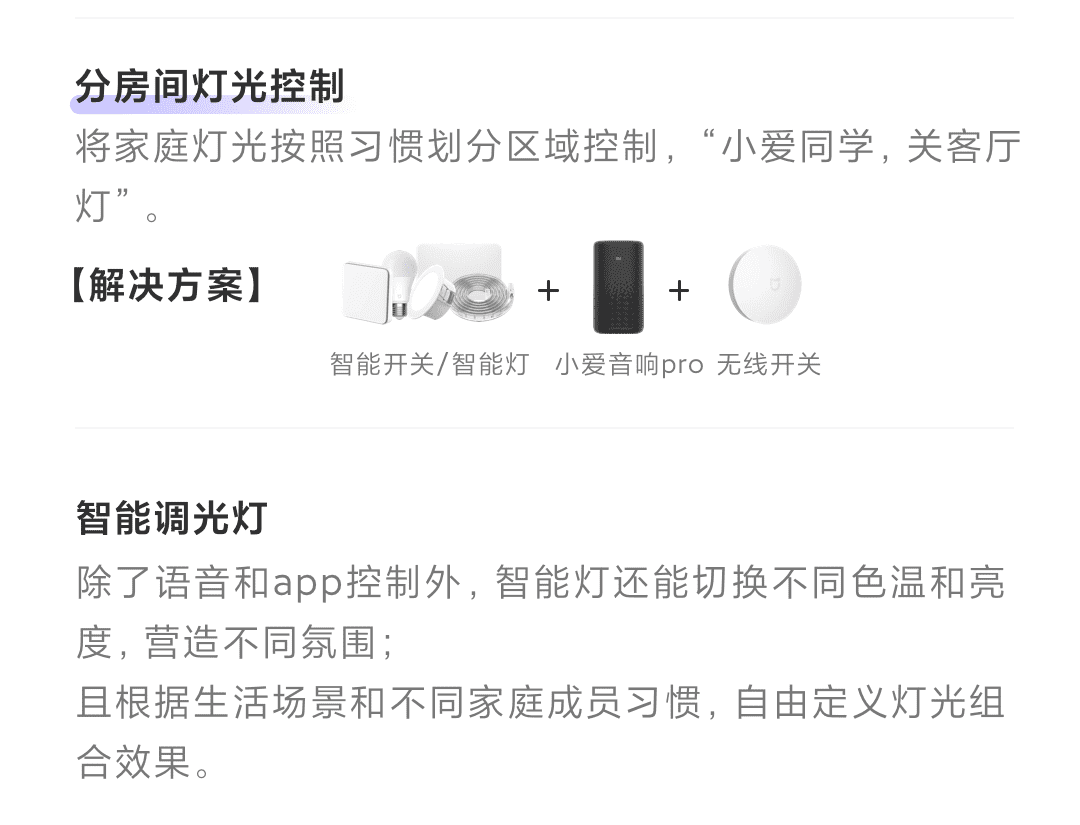The width and height of the screenshot is (1080, 825).
Task: Click the smart wall switch product image
Action: (x=367, y=291)
